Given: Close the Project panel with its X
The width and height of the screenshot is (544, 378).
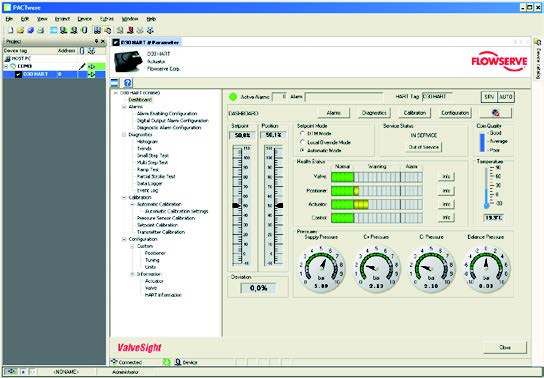Looking at the screenshot, I should [x=103, y=41].
